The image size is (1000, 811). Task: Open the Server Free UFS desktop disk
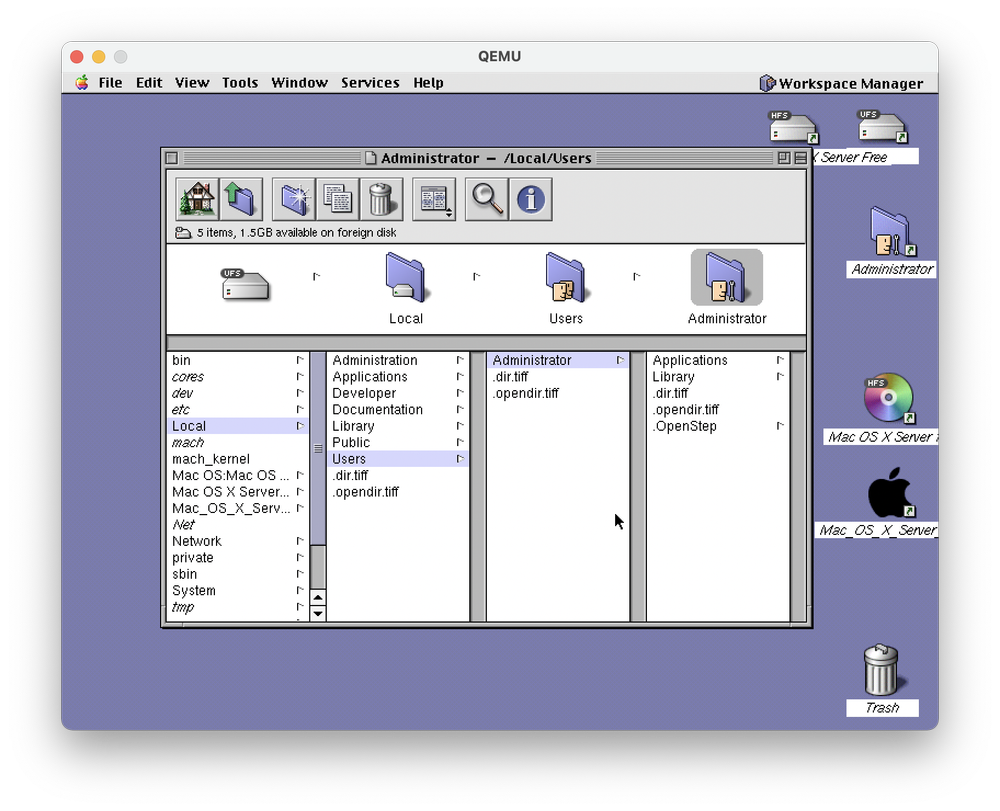883,127
